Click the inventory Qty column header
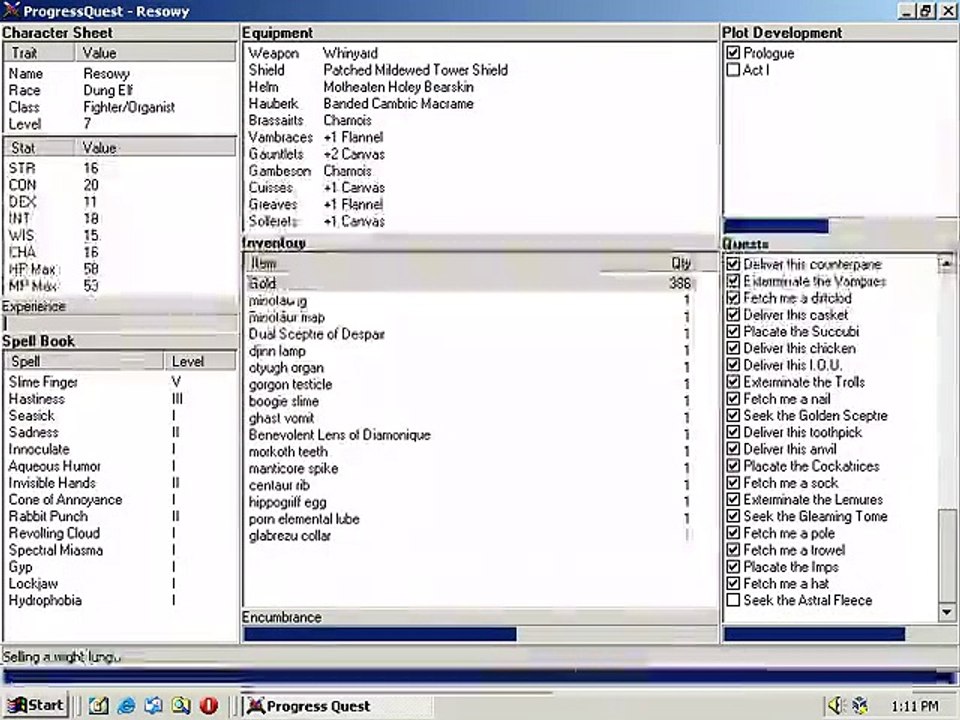This screenshot has width=960, height=720. 647,263
